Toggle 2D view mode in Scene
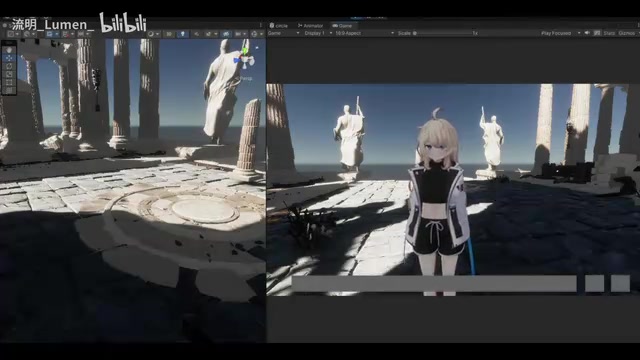Screen dimensions: 640x360 169,34
